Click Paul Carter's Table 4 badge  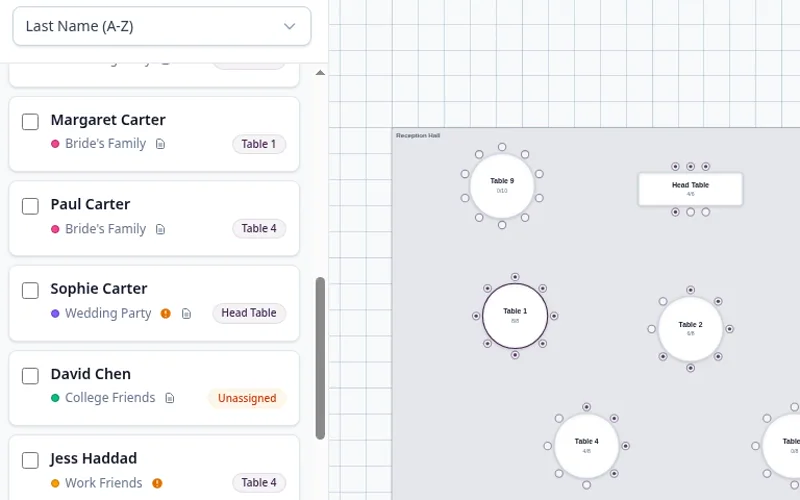pos(259,229)
